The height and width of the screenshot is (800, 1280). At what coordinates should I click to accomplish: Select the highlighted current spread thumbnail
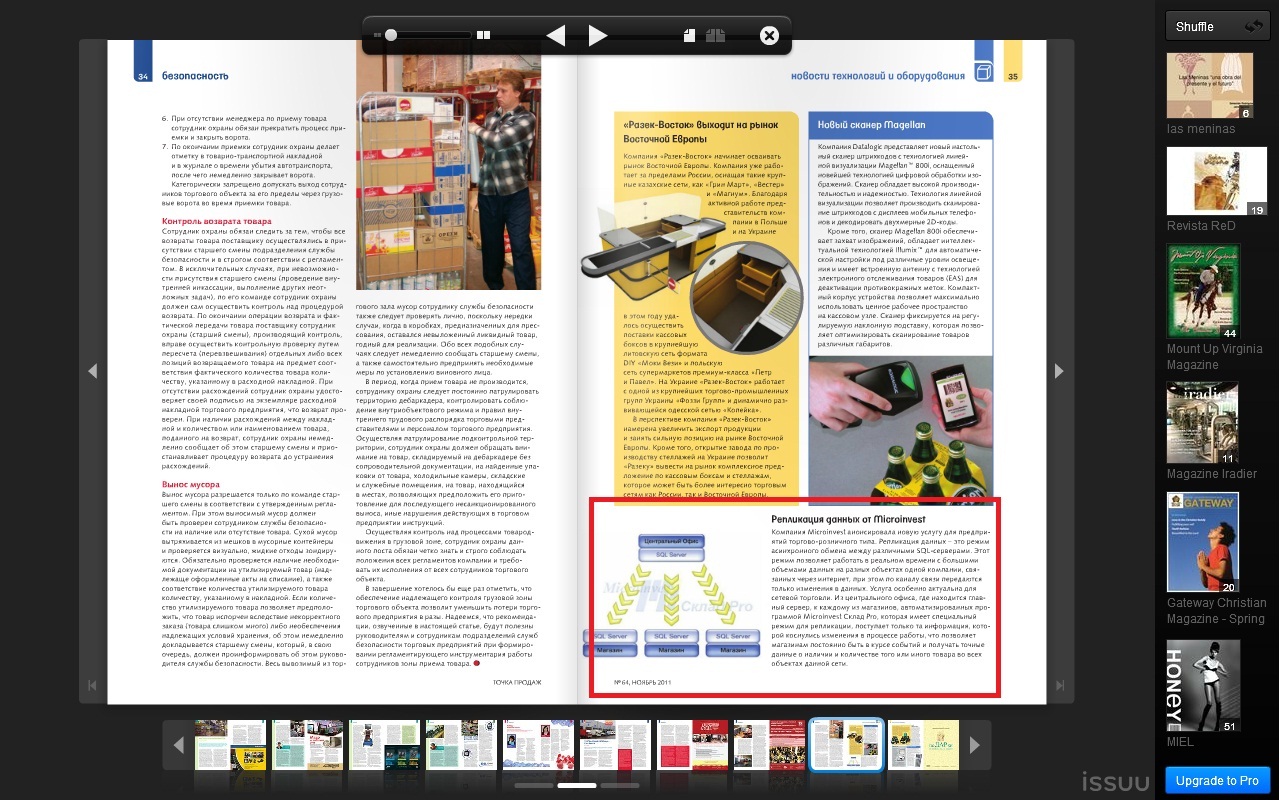coord(846,745)
